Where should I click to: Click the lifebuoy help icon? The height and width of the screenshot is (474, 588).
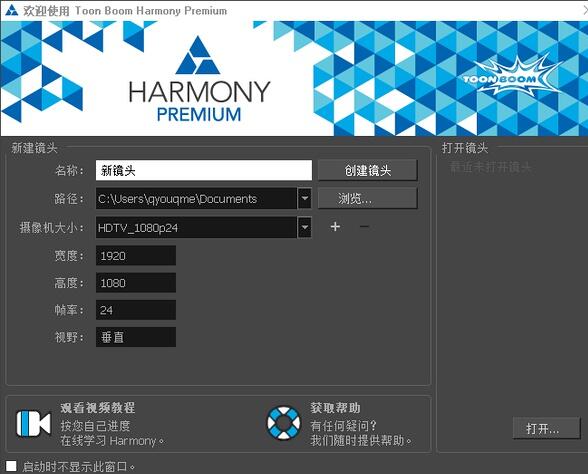pyautogui.click(x=284, y=423)
